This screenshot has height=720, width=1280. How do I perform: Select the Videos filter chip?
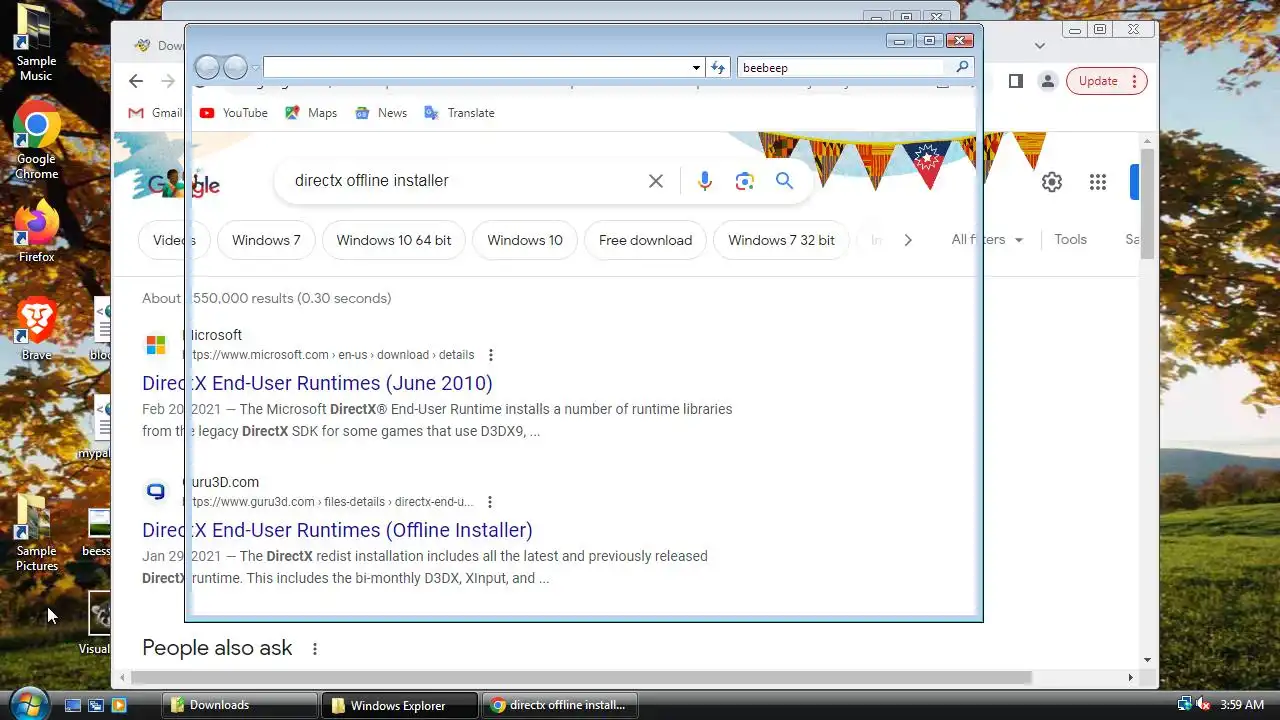(x=174, y=240)
